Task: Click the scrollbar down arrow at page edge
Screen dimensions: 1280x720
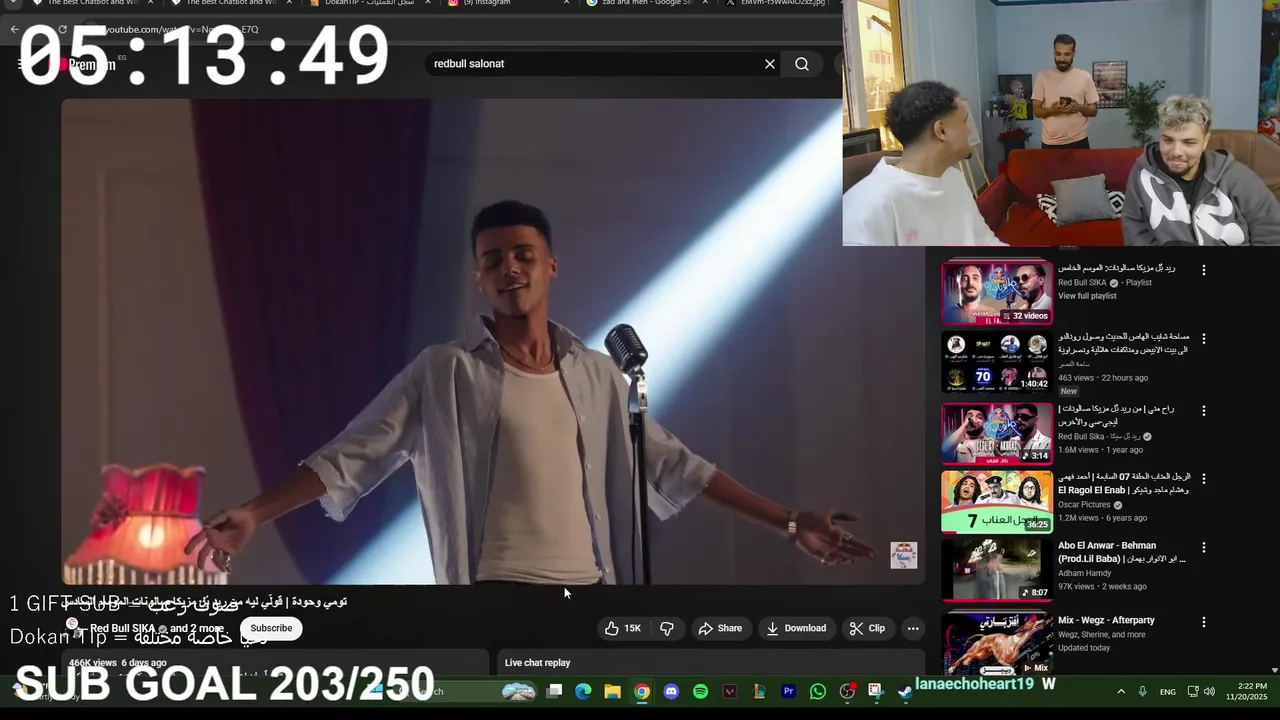Action: coord(1274,670)
